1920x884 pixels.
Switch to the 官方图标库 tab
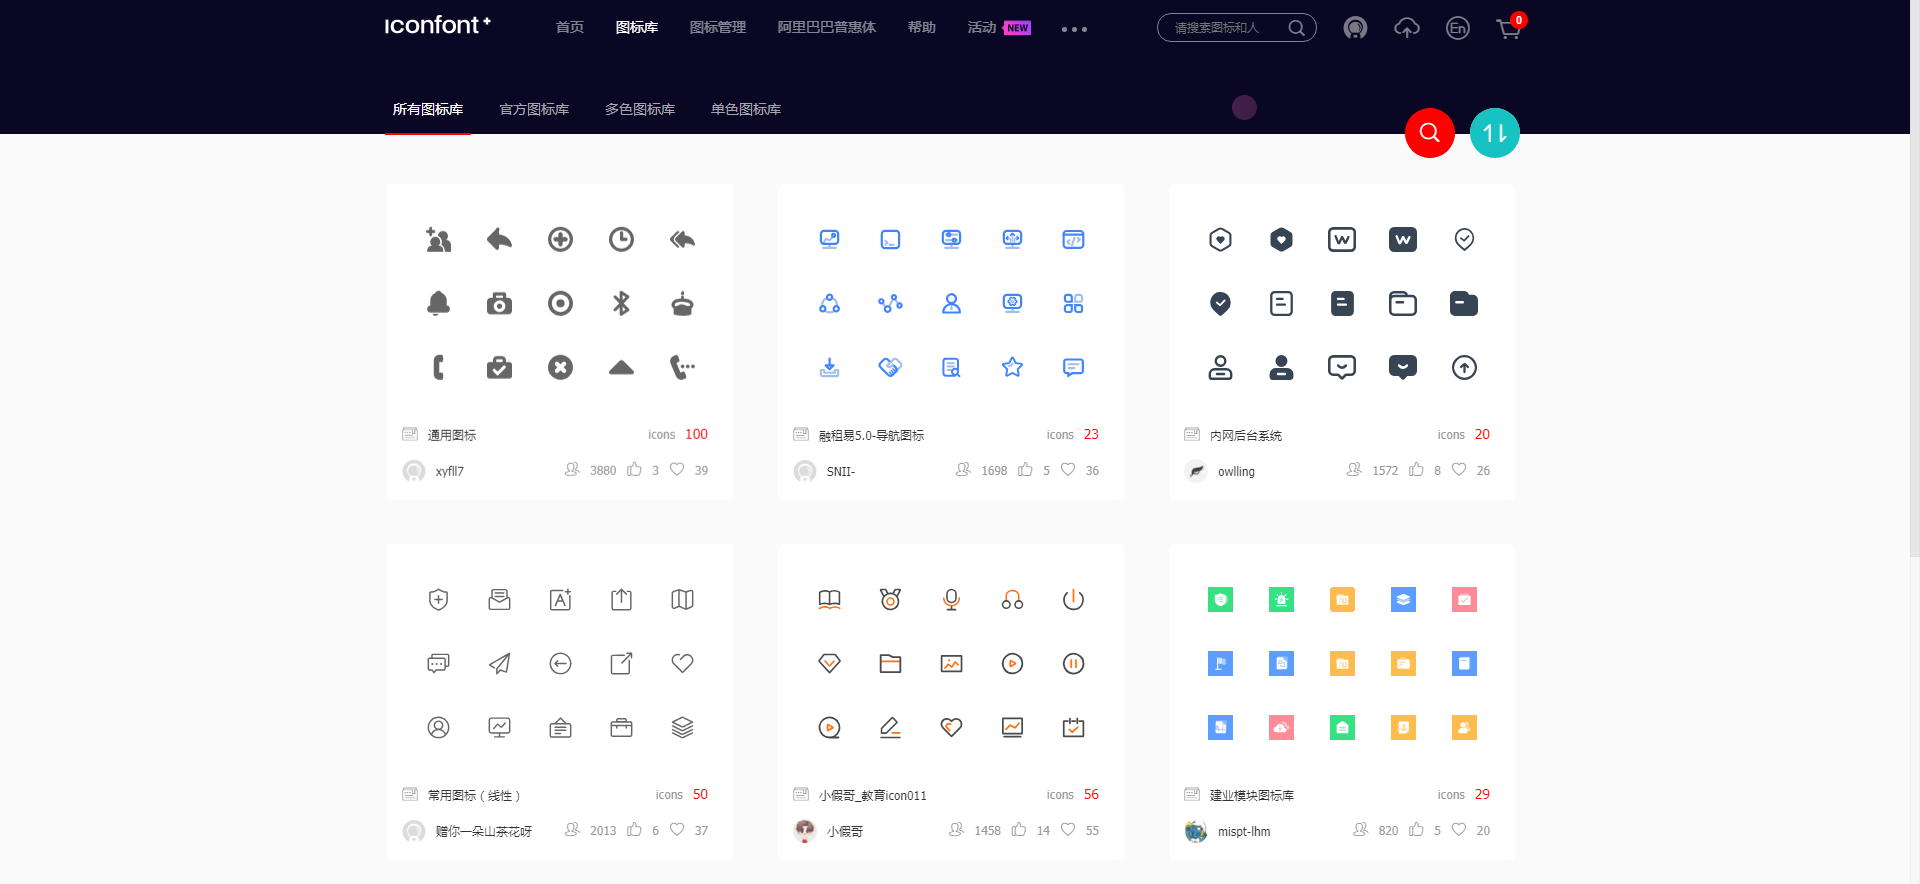pos(534,109)
